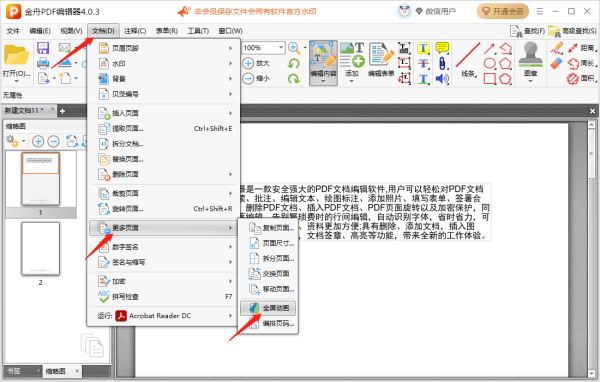Screen dimensions: 600x382
Task: Click the purple save (floppy disk) icon
Action: coord(43,48)
